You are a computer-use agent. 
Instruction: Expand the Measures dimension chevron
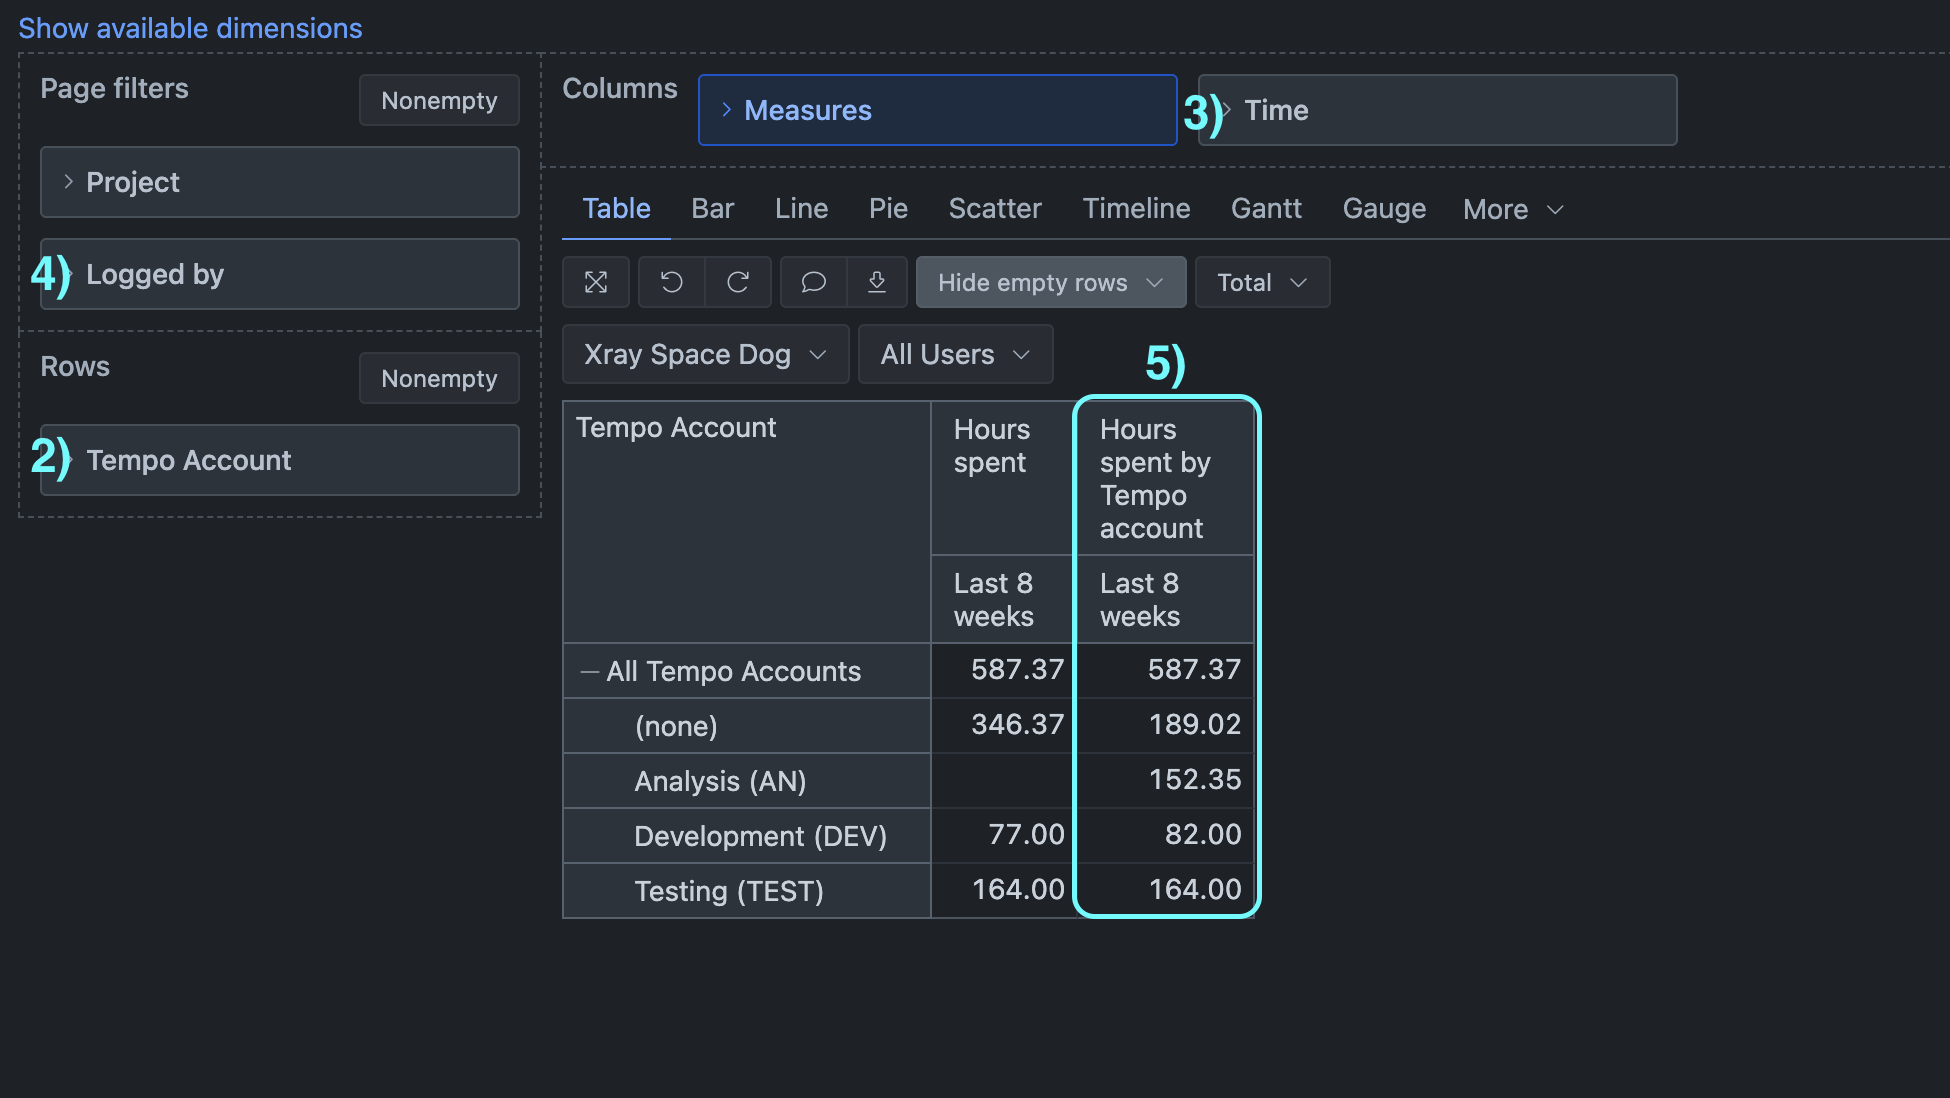click(727, 110)
